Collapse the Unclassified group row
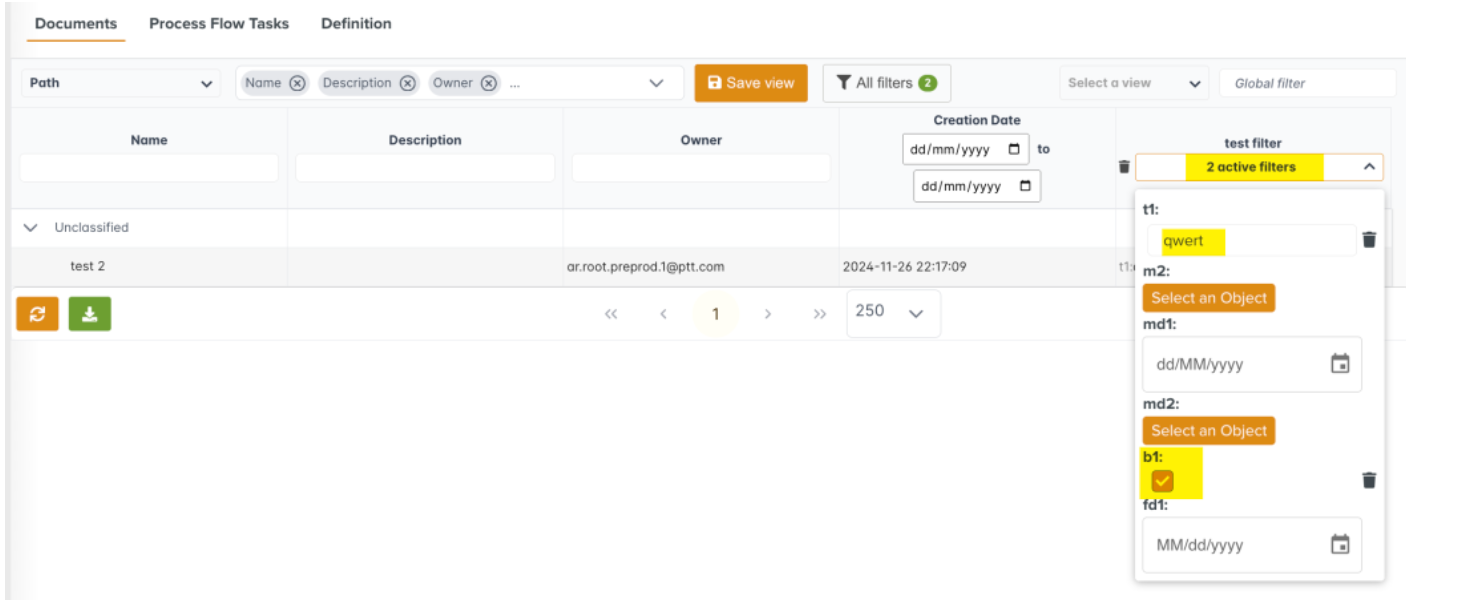Image resolution: width=1468 pixels, height=600 pixels. click(32, 228)
